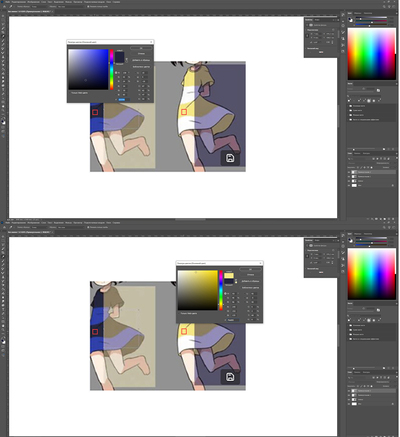Click the blue picker's rainbow hue strip

coord(112,70)
